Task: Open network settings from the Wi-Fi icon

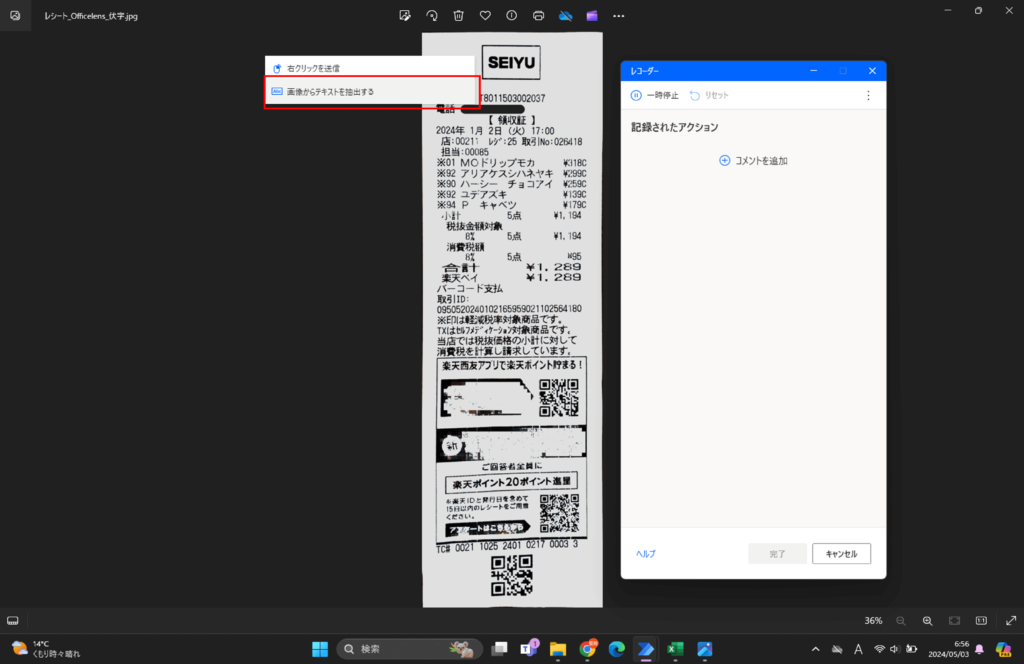Action: (880, 649)
